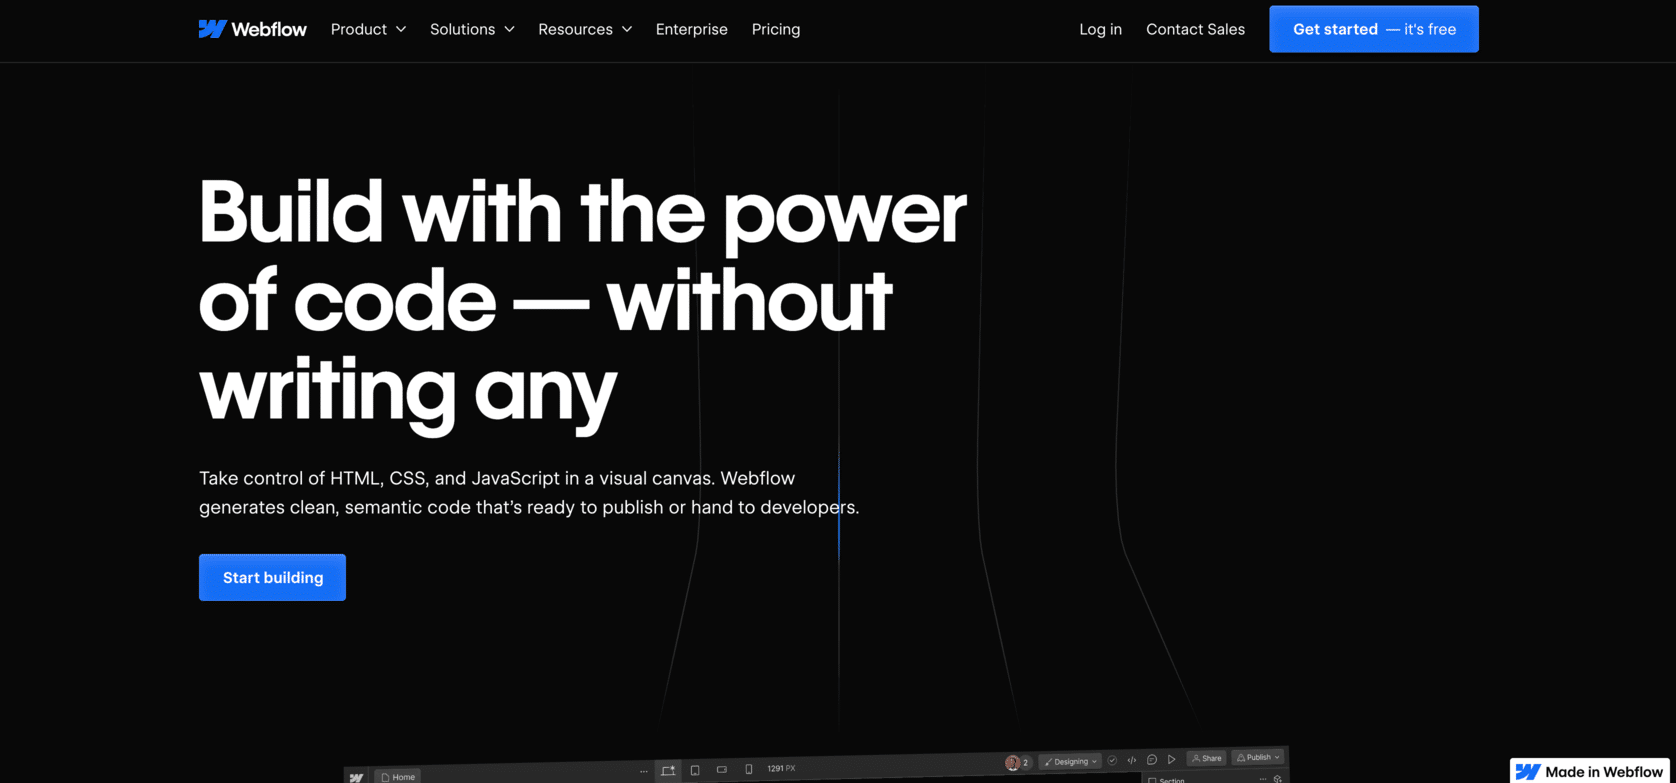Click the status checkmark icon in designer toolbar
The image size is (1676, 783).
(1112, 760)
